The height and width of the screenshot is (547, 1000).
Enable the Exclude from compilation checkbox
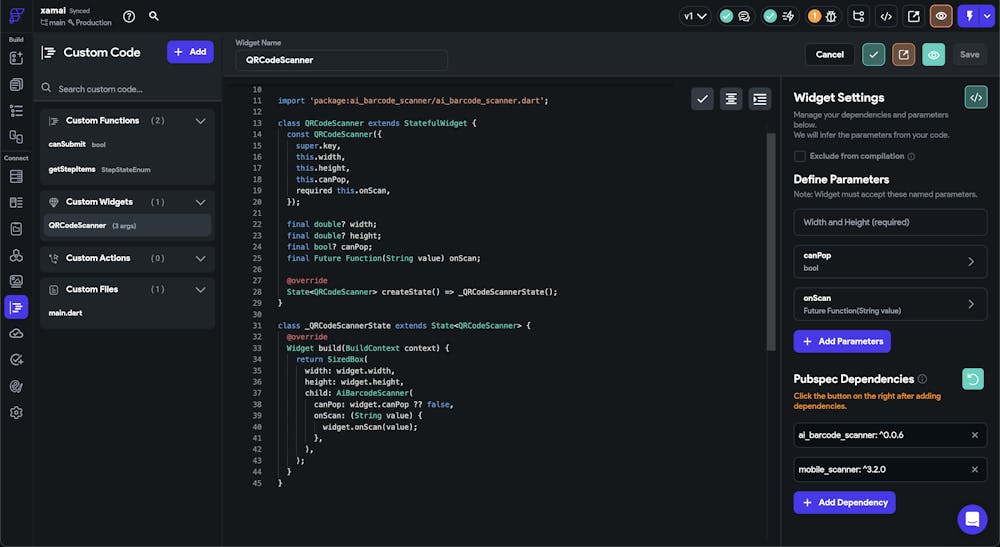point(800,156)
